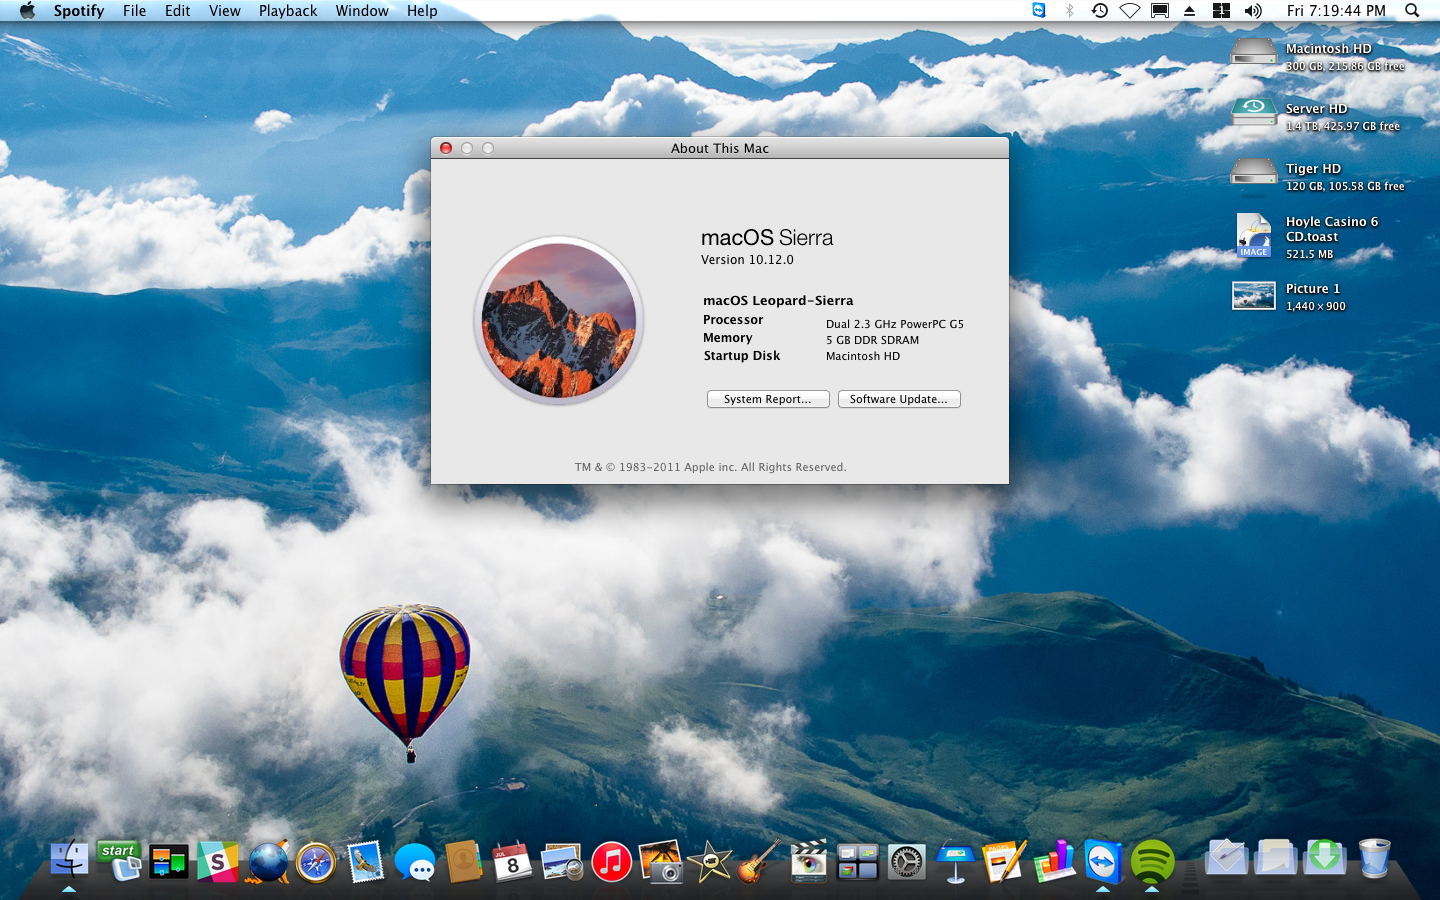This screenshot has width=1440, height=900.
Task: Open Mail stamp icon in dock
Action: pyautogui.click(x=365, y=861)
